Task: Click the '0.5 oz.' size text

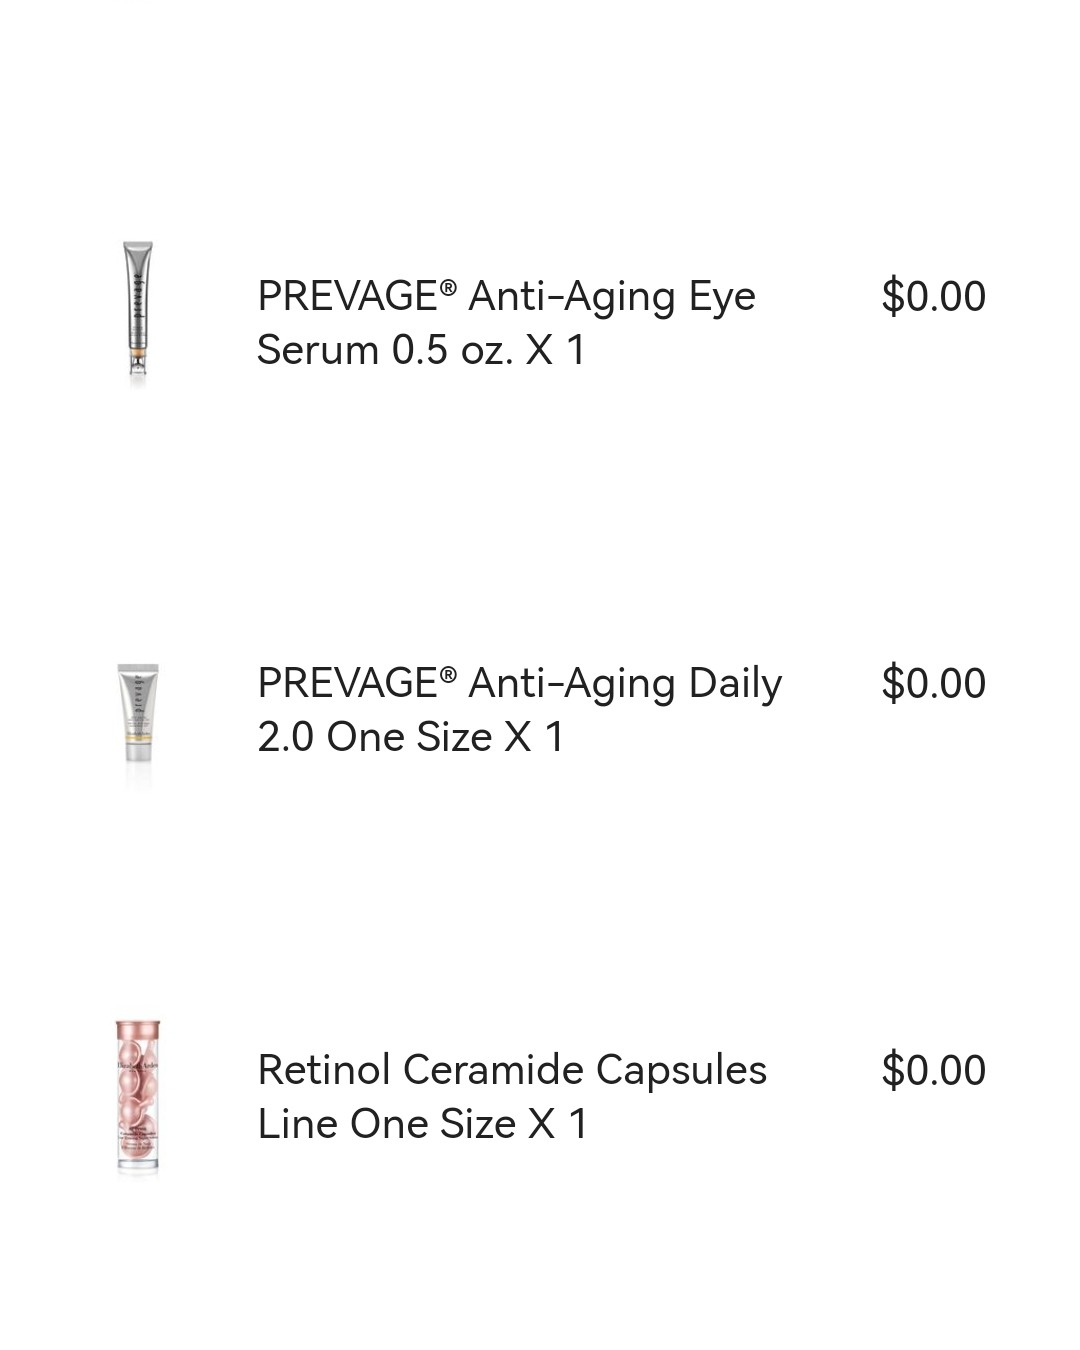Action: (452, 351)
